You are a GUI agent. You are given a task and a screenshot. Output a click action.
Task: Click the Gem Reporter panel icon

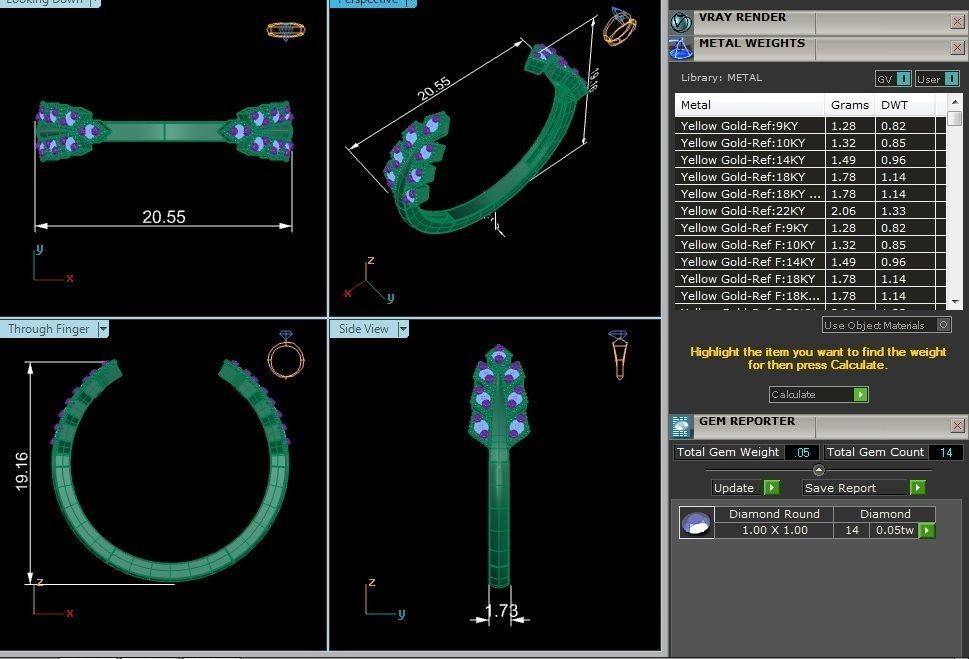click(x=682, y=427)
